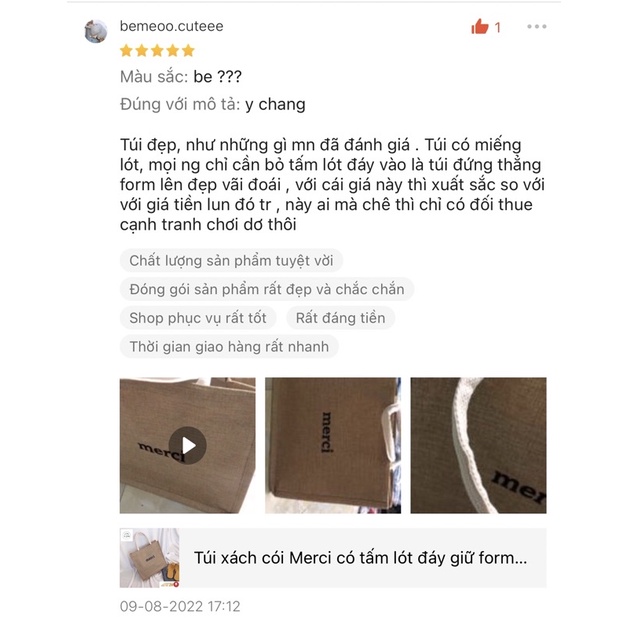Select tag Rất đáng tiền
Screen dimensions: 629x629
click(340, 318)
